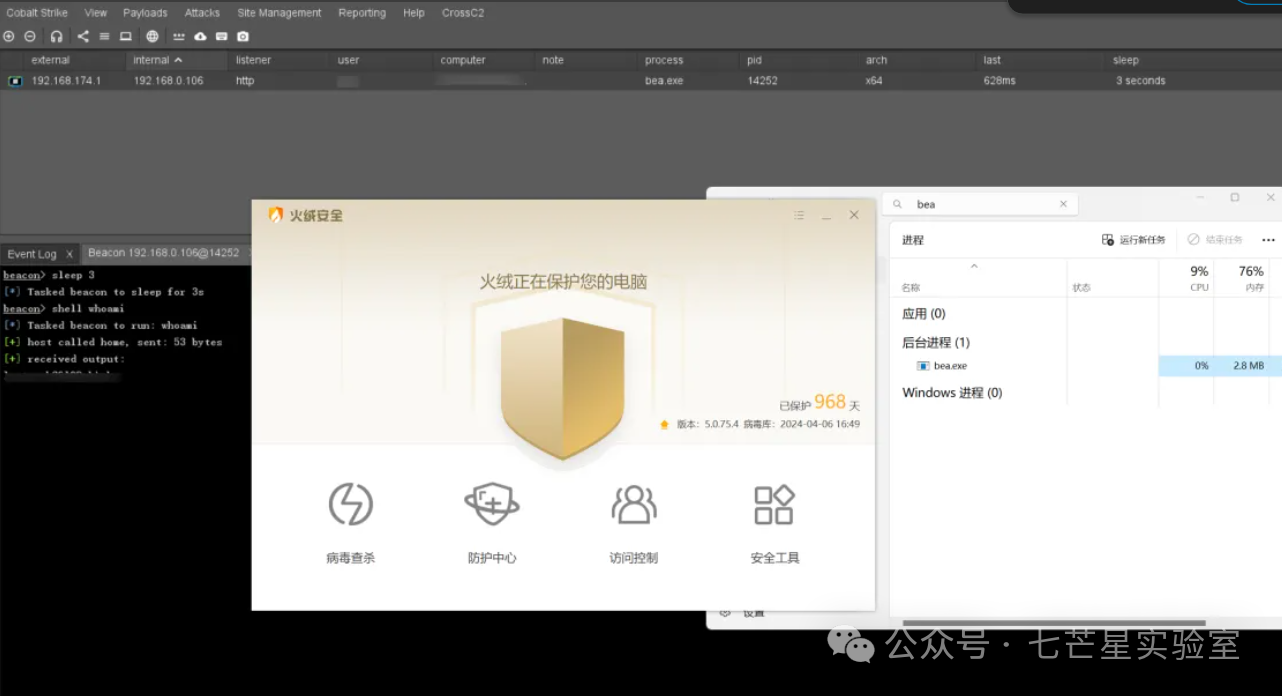Open Task Manager three-dots more options
1282x696 pixels.
tap(1268, 240)
